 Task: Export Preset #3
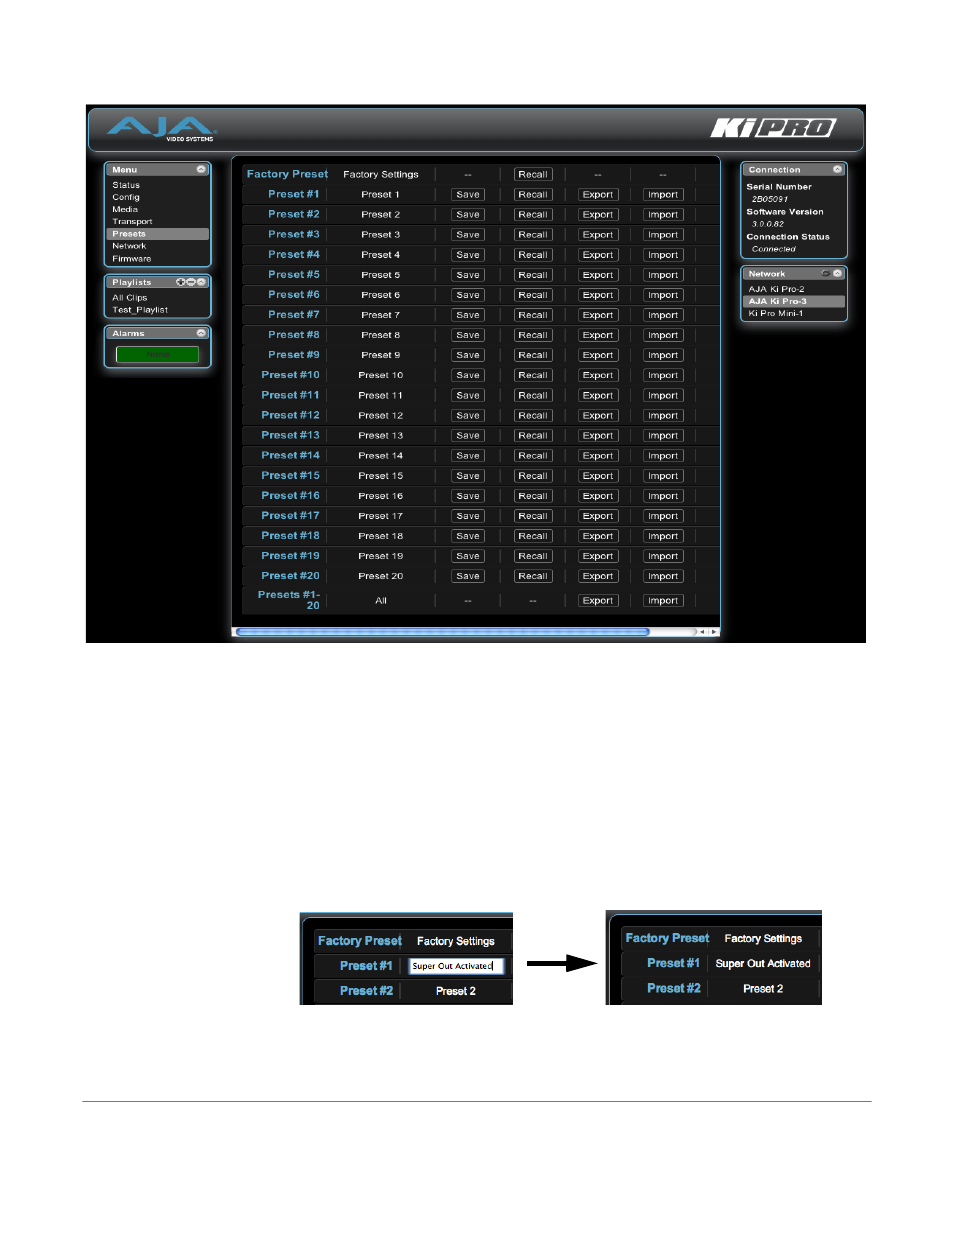pos(598,234)
